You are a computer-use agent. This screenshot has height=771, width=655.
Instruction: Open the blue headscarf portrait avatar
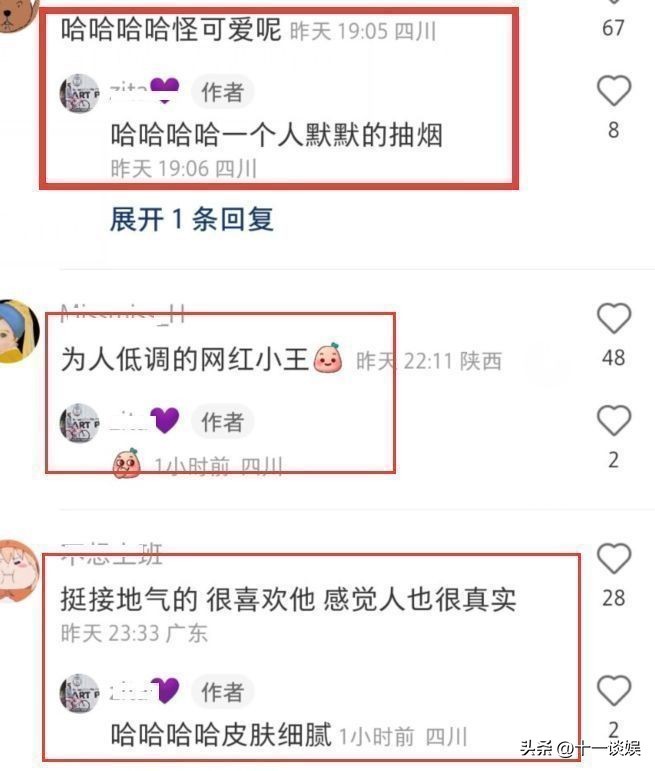[19, 331]
